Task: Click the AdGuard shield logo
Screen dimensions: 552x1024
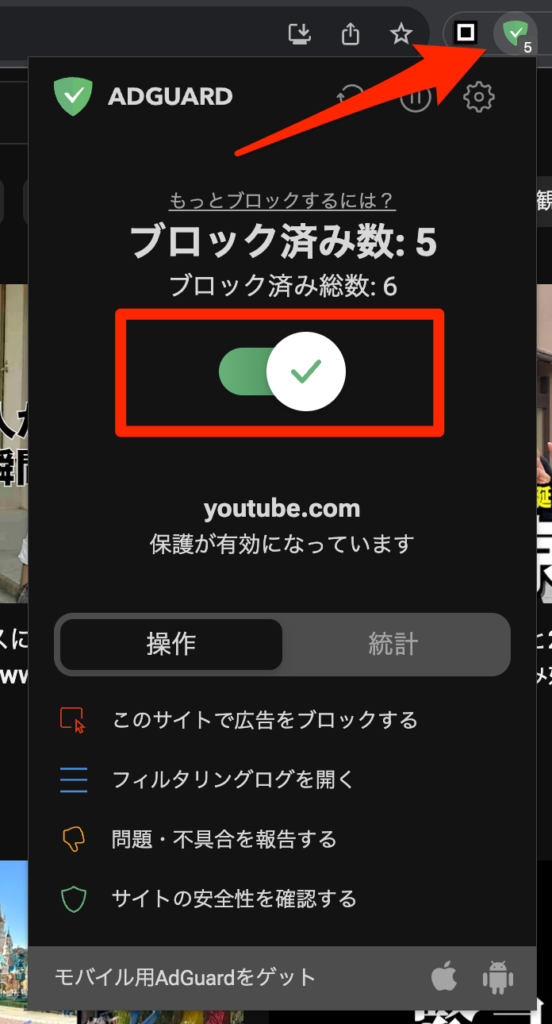Action: (x=73, y=97)
